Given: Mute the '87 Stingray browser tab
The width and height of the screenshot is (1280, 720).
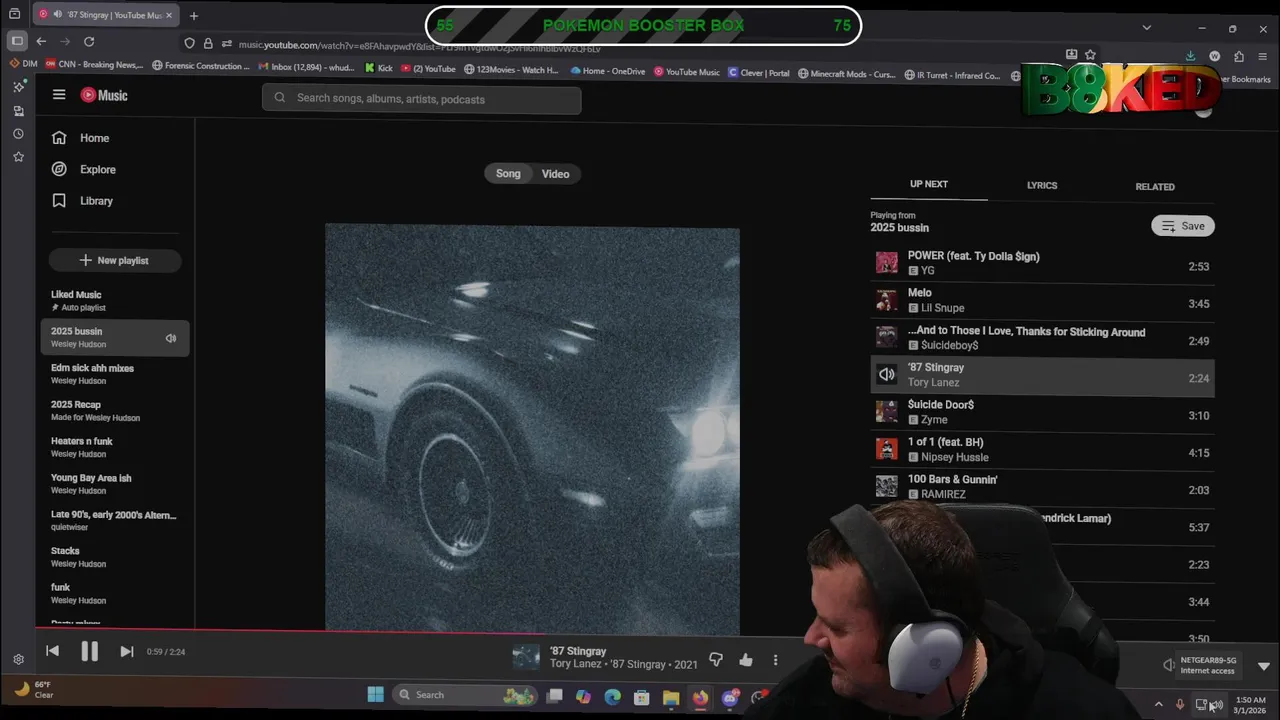Looking at the screenshot, I should (x=57, y=15).
